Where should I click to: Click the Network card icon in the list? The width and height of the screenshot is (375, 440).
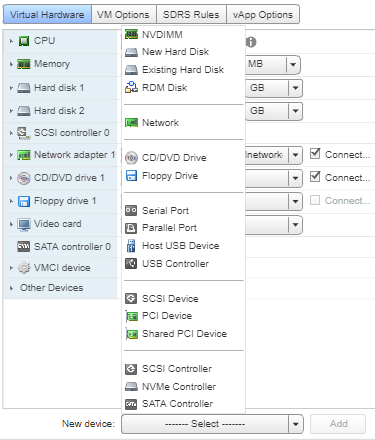pyautogui.click(x=131, y=123)
